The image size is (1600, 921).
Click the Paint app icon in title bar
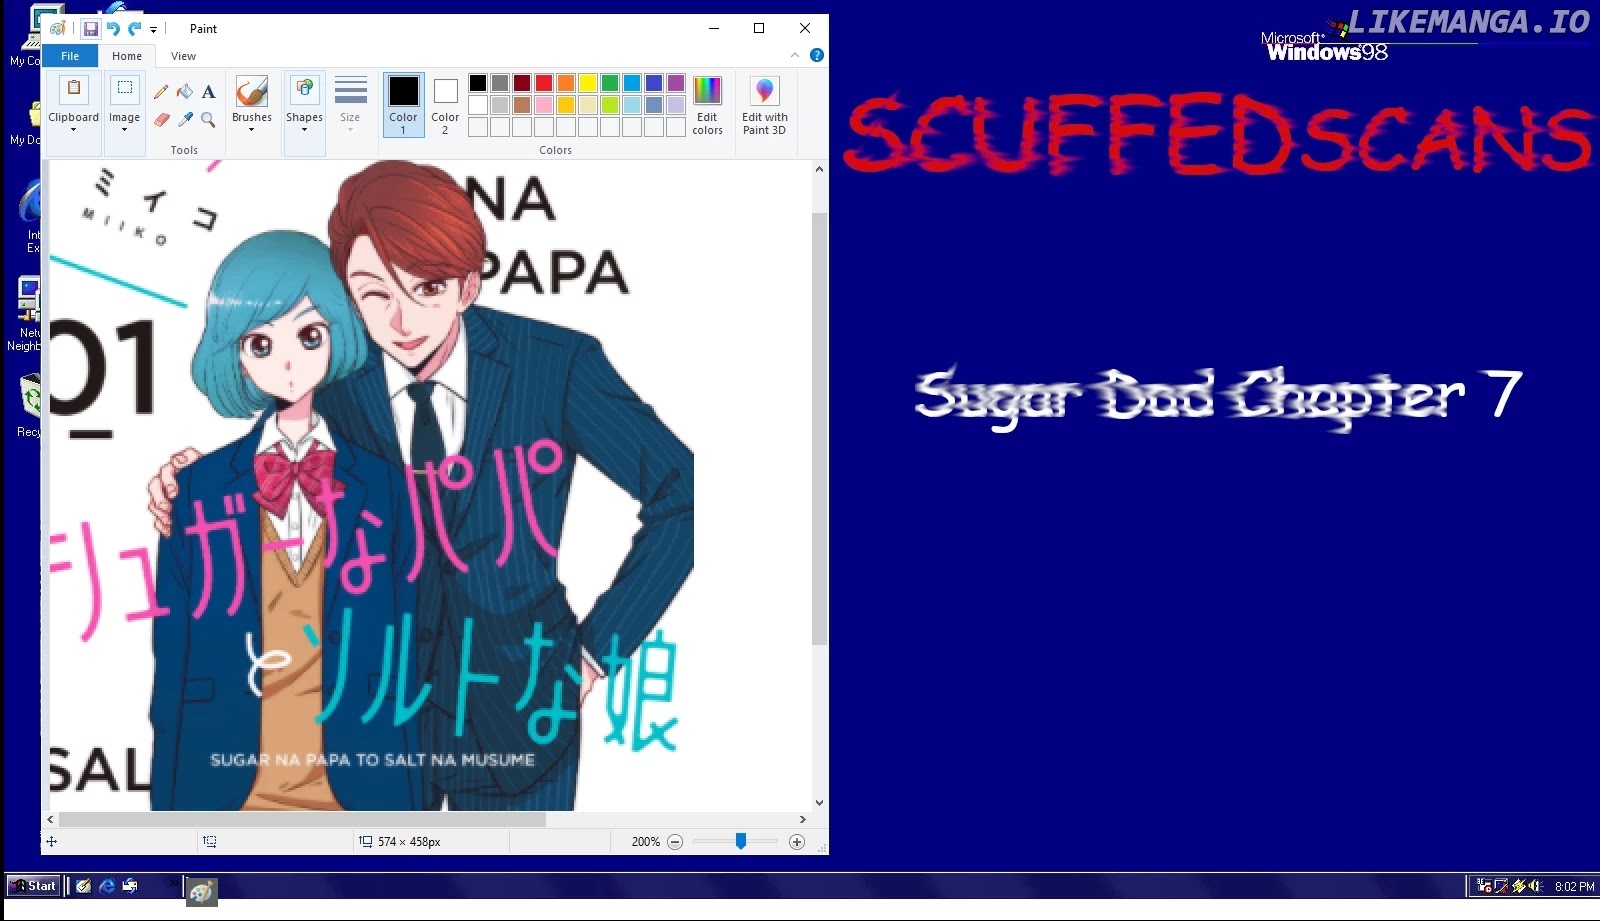pos(58,29)
